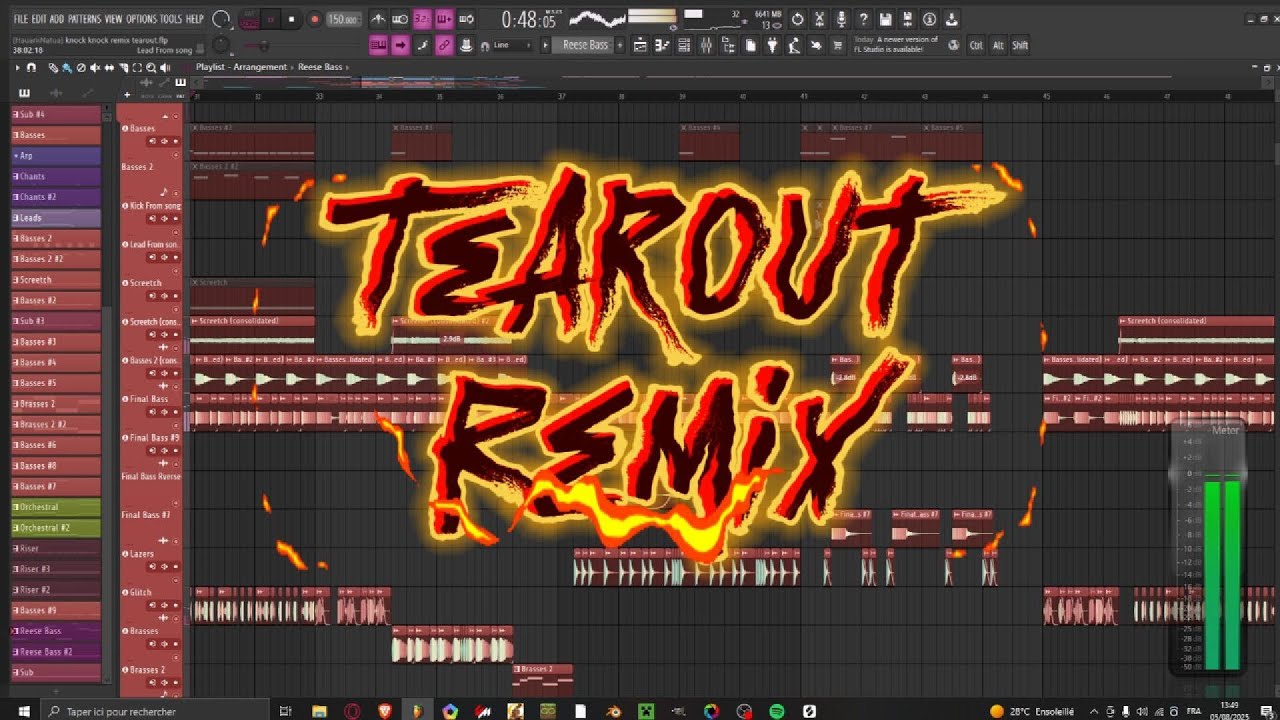The width and height of the screenshot is (1280, 720).
Task: Select the 'Chants' pattern
Action: [56, 176]
